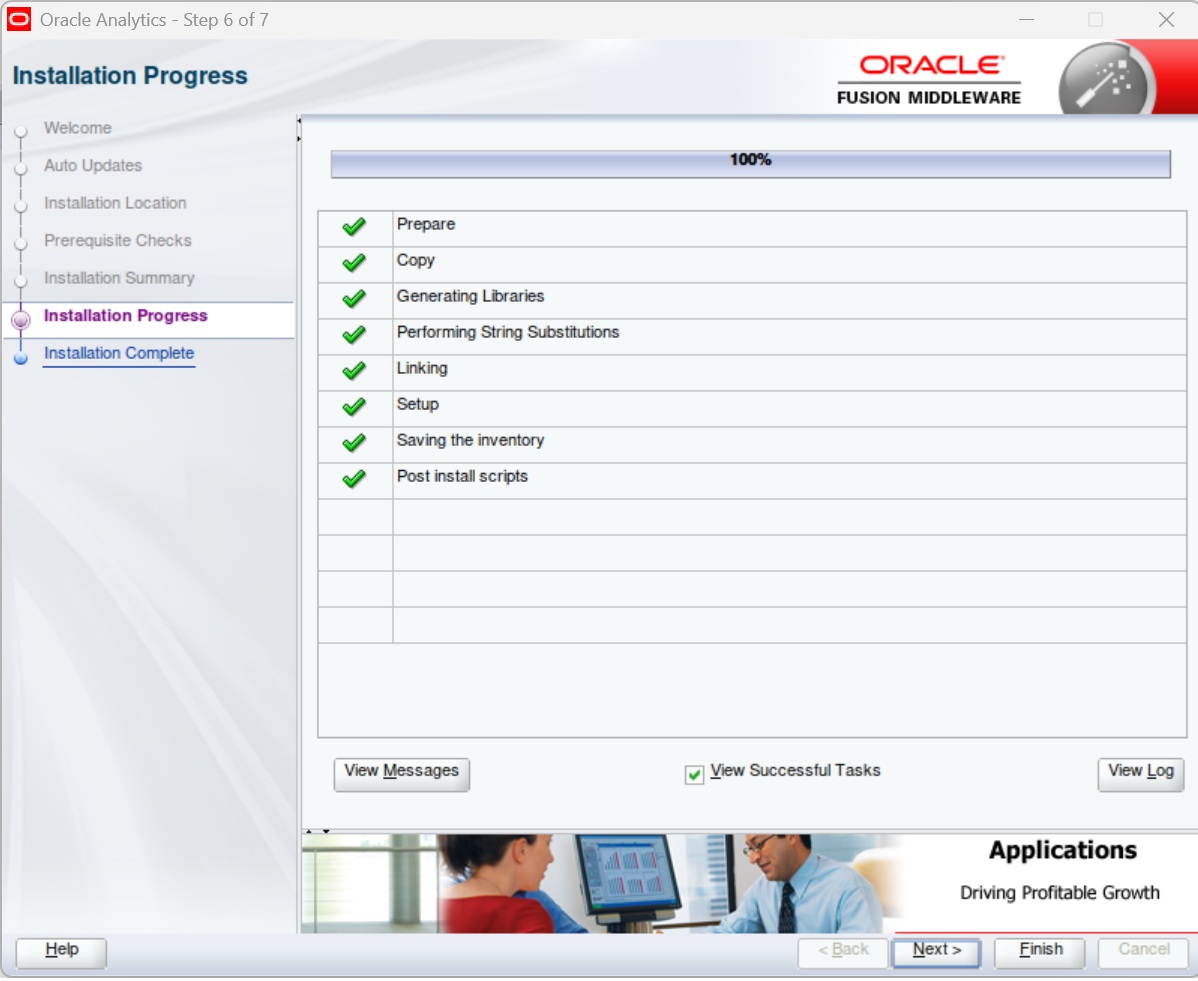Click the Setup task row text
Viewport: 1198px width, 981px height.
point(417,404)
